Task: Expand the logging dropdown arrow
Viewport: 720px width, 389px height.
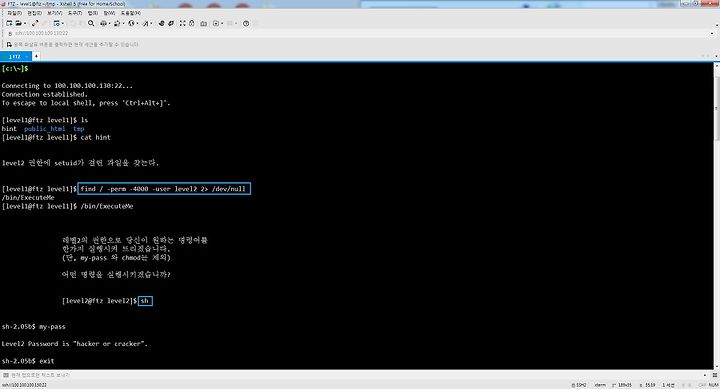Action: pos(222,23)
